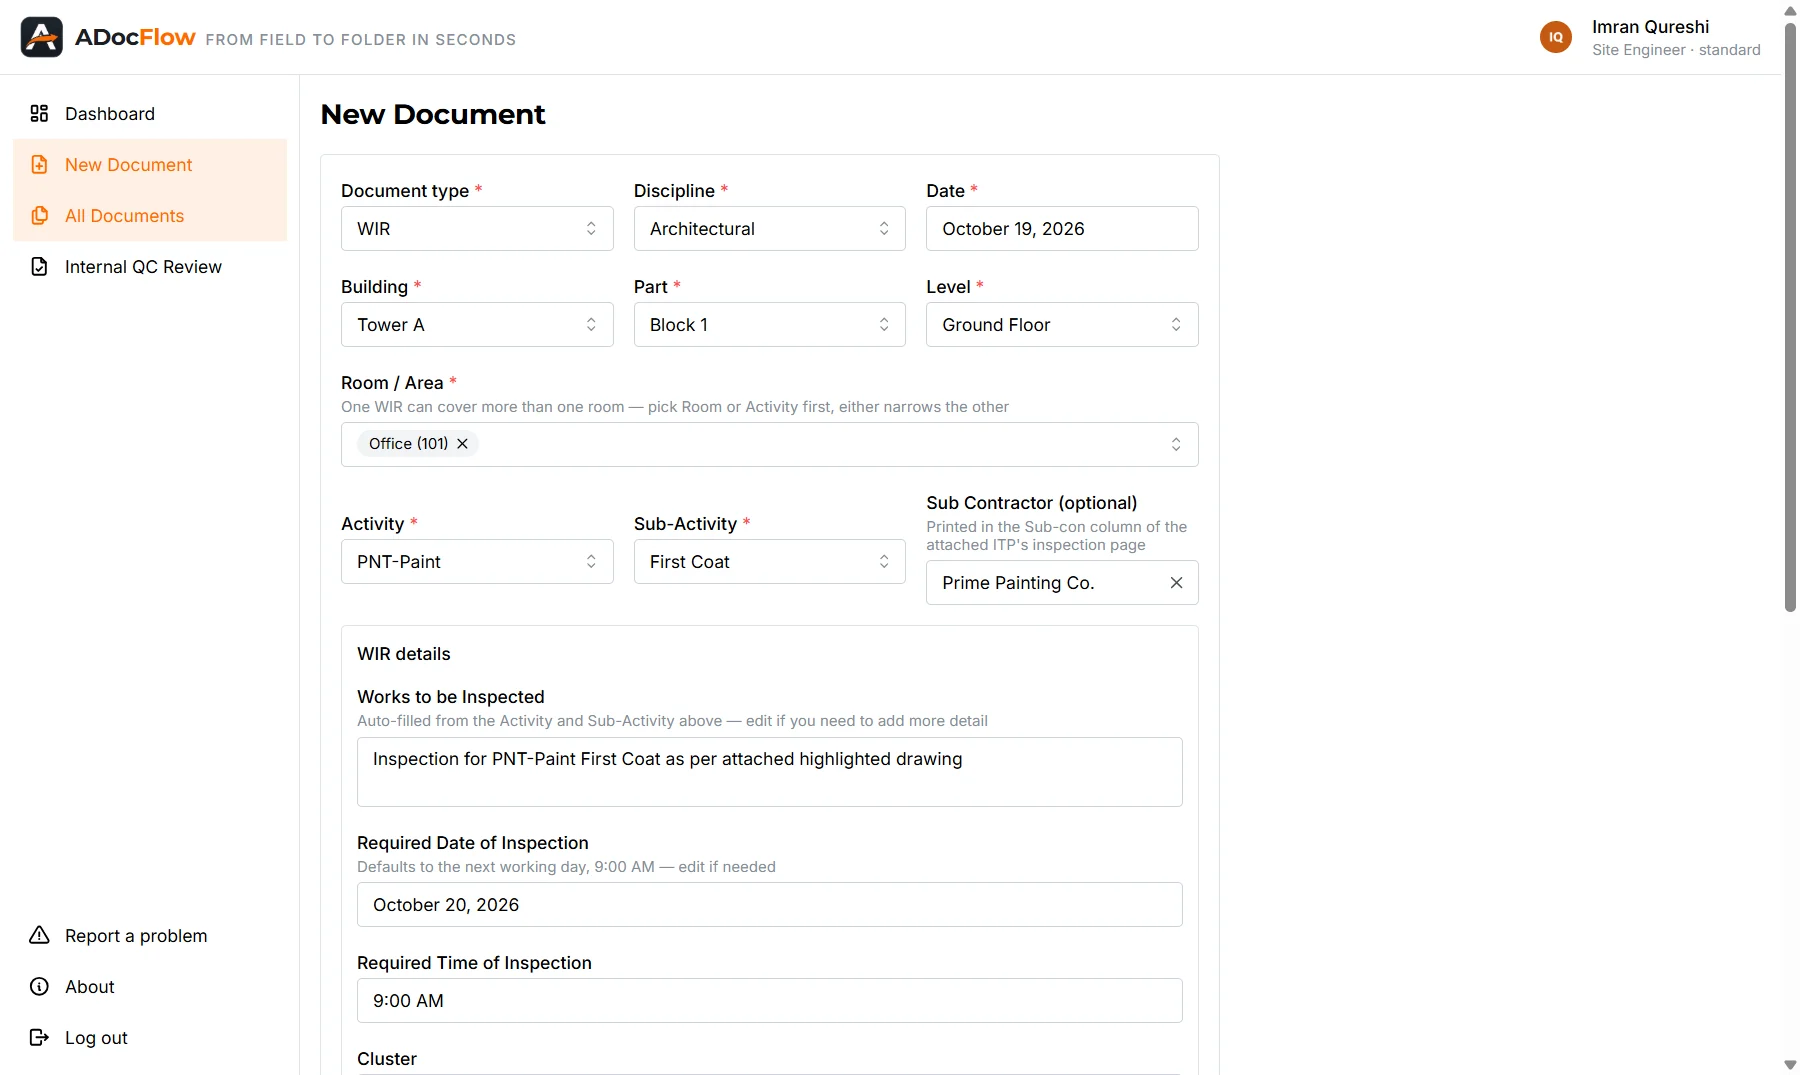Screen dimensions: 1800x1075
Task: Click the Required Date field October 20, 2026
Action: click(769, 904)
